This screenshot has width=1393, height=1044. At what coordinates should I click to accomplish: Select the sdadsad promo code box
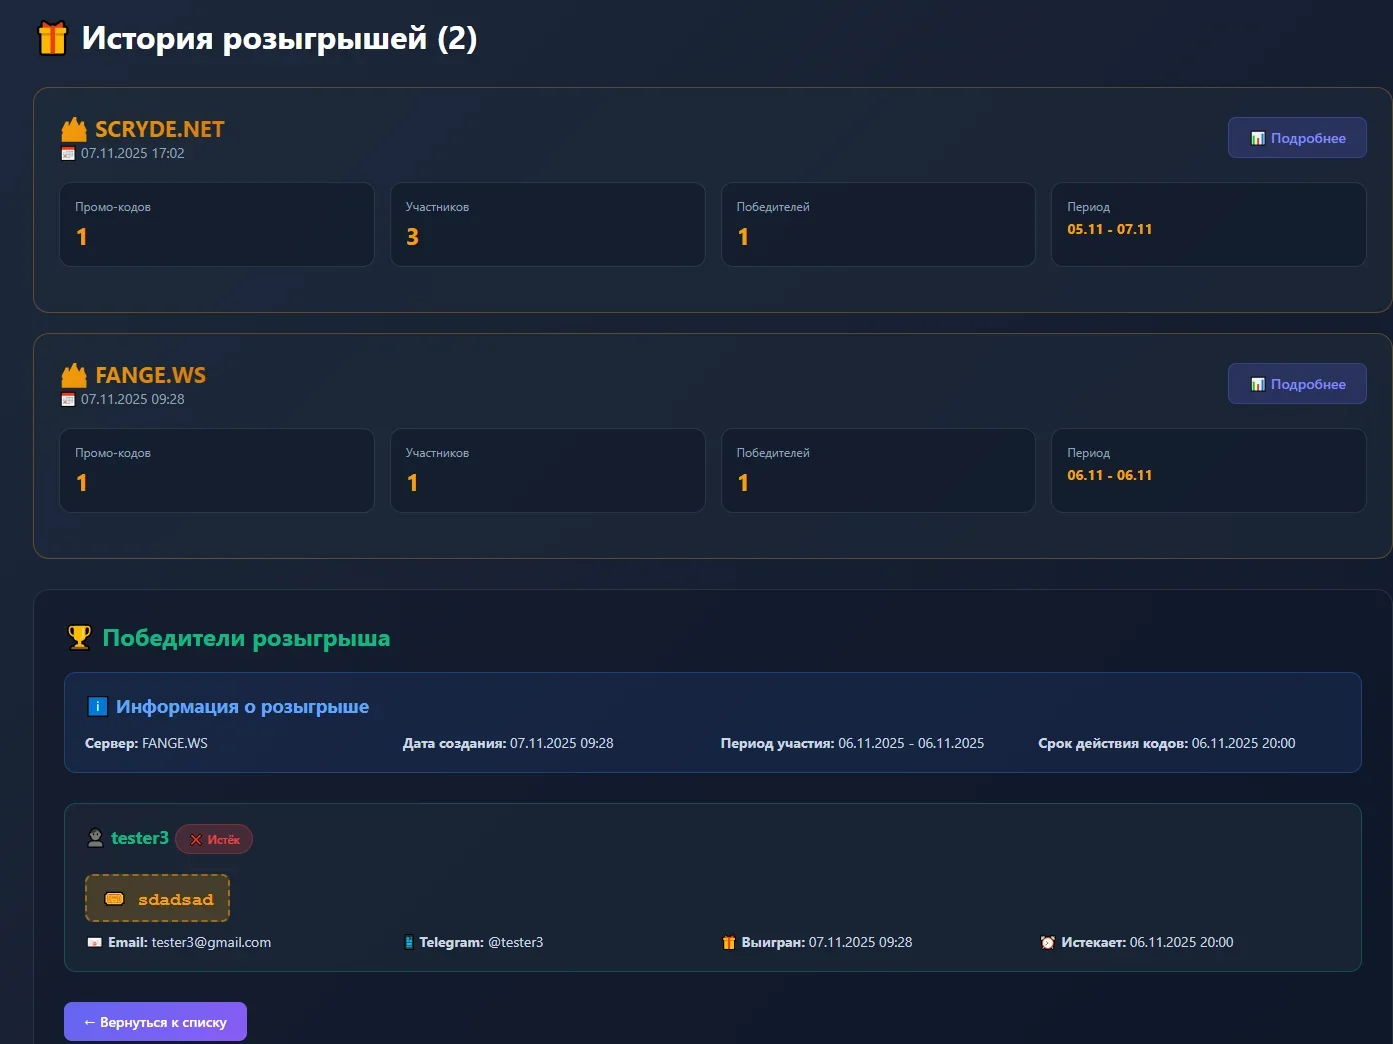(x=158, y=898)
